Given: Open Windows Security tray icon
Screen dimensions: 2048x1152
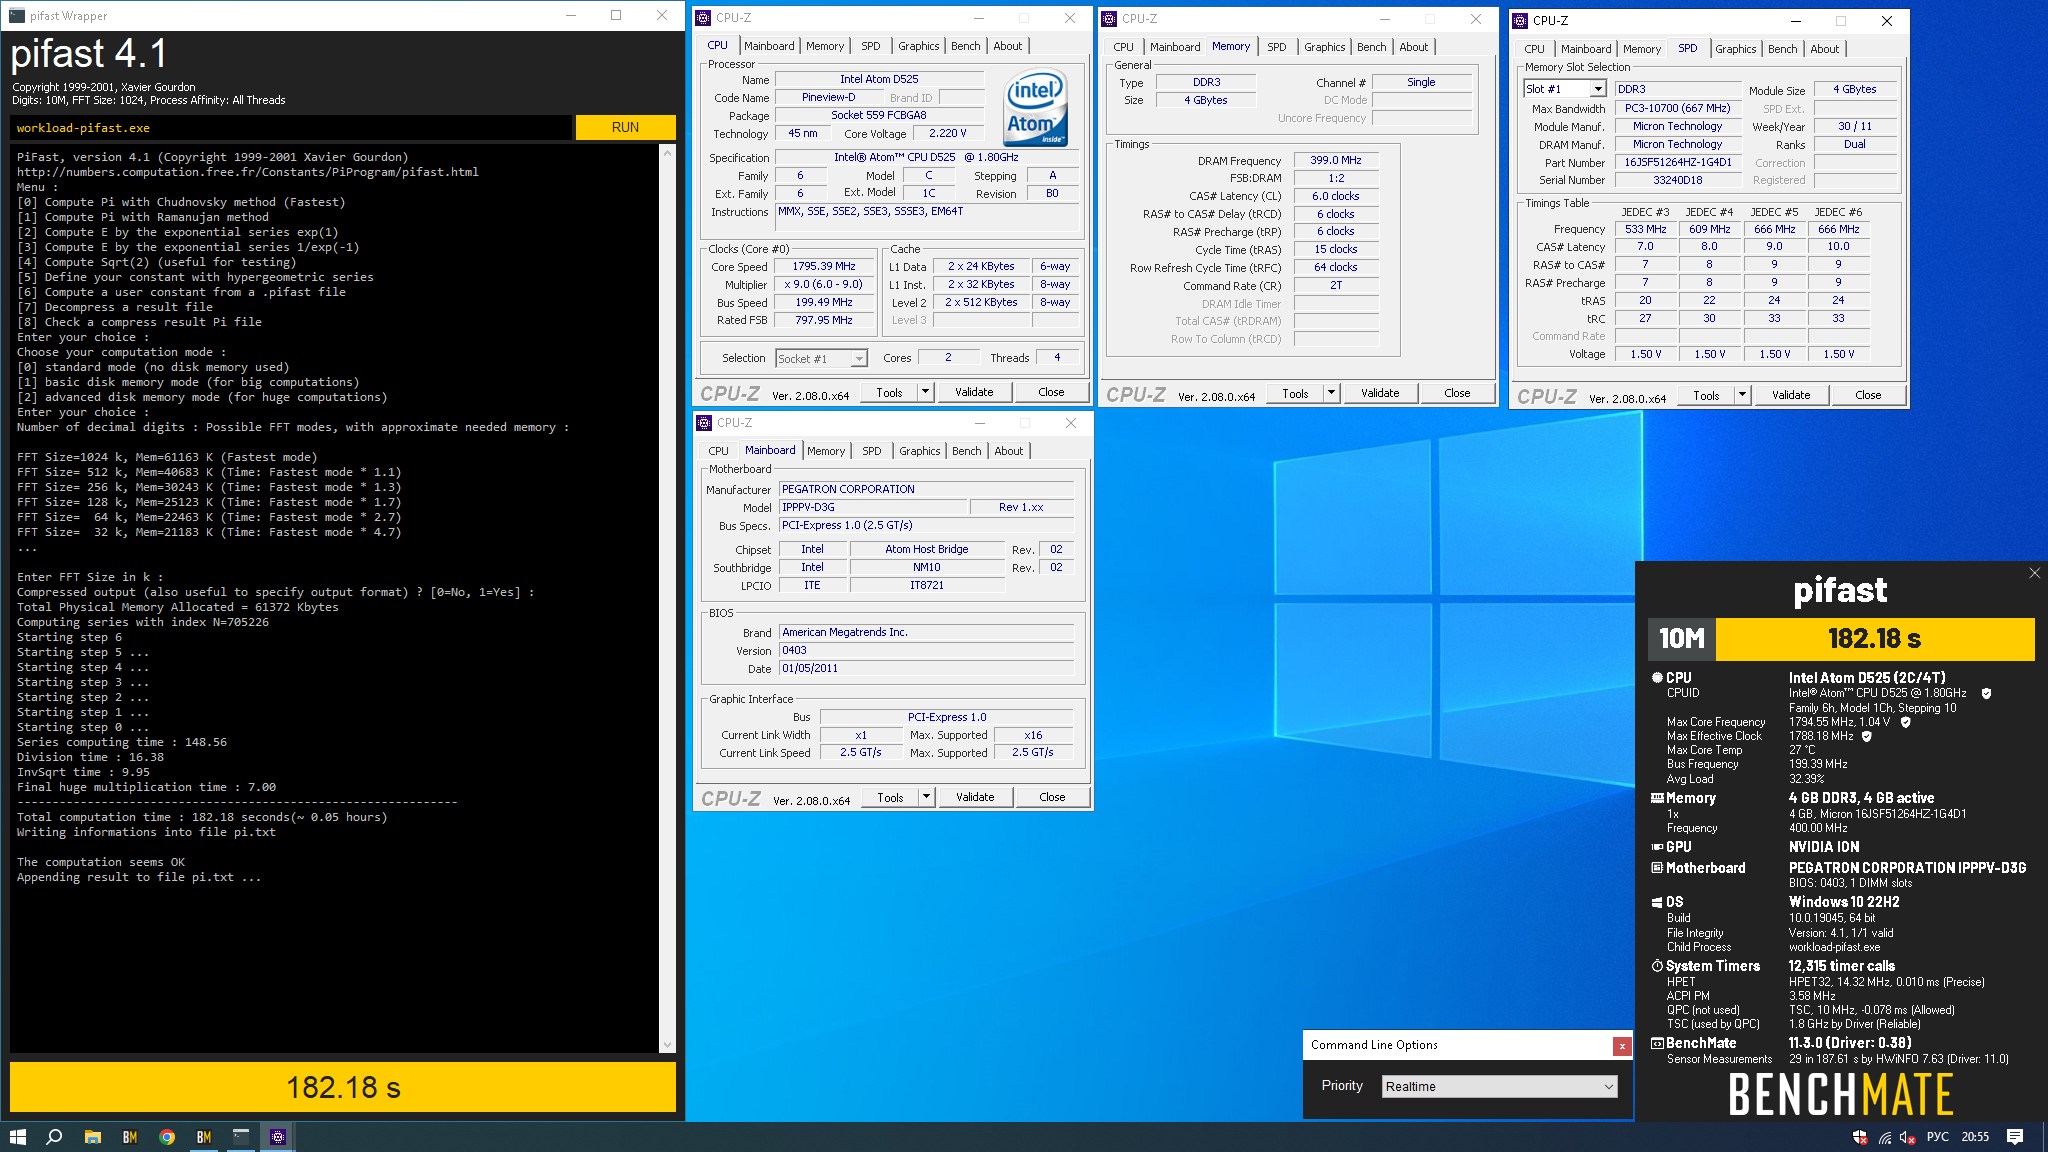Looking at the screenshot, I should (1860, 1137).
